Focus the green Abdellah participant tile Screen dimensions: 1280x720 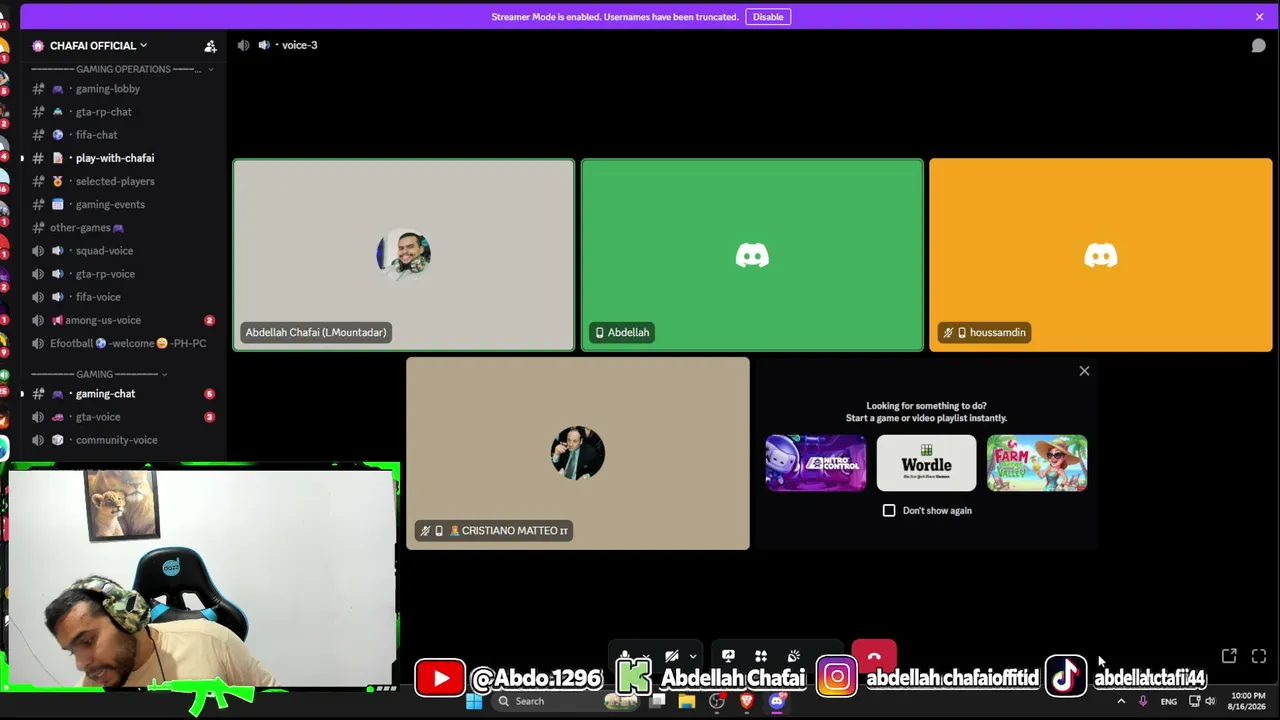[752, 255]
